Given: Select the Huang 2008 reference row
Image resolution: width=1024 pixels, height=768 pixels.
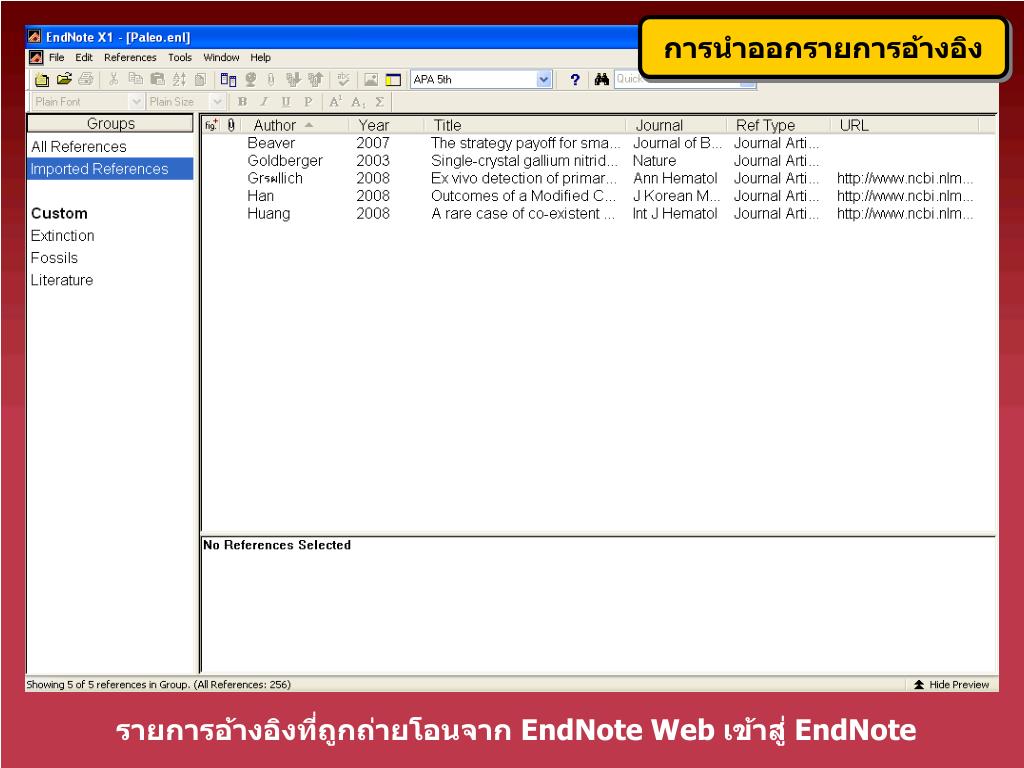Looking at the screenshot, I should [x=598, y=214].
